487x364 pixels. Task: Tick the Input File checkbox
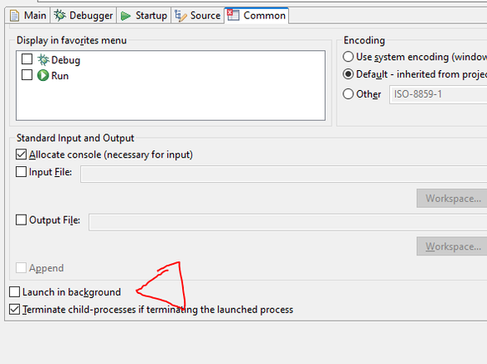click(21, 172)
